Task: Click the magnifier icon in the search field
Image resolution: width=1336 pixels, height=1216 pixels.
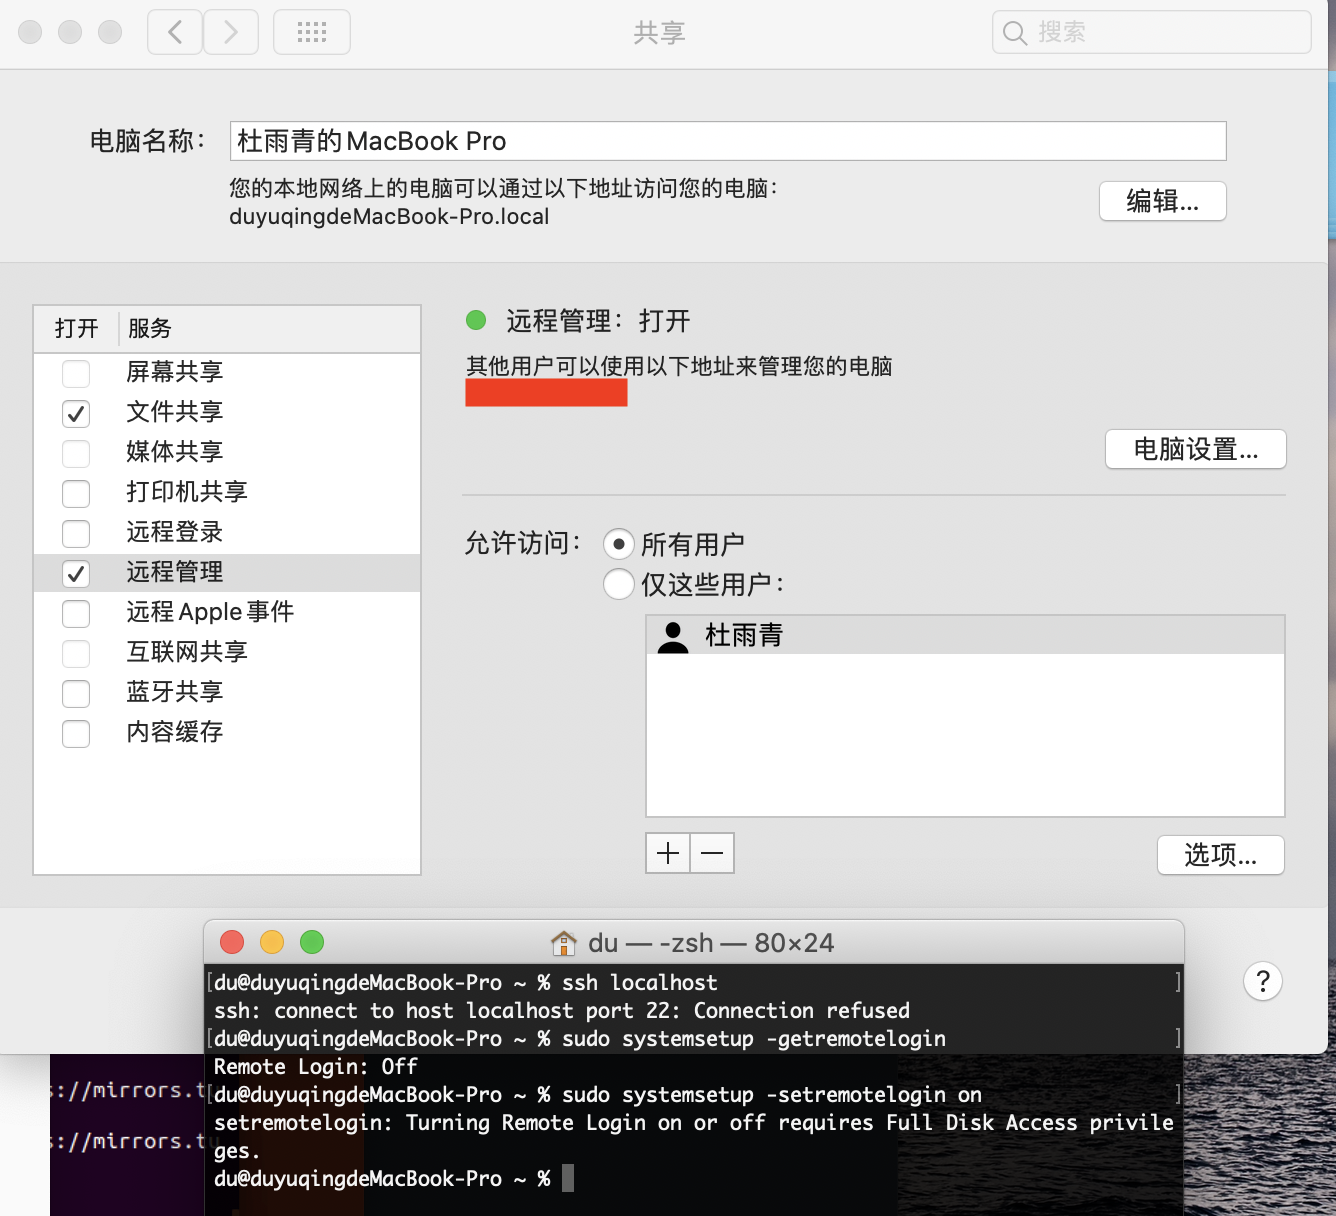Action: pyautogui.click(x=1015, y=33)
